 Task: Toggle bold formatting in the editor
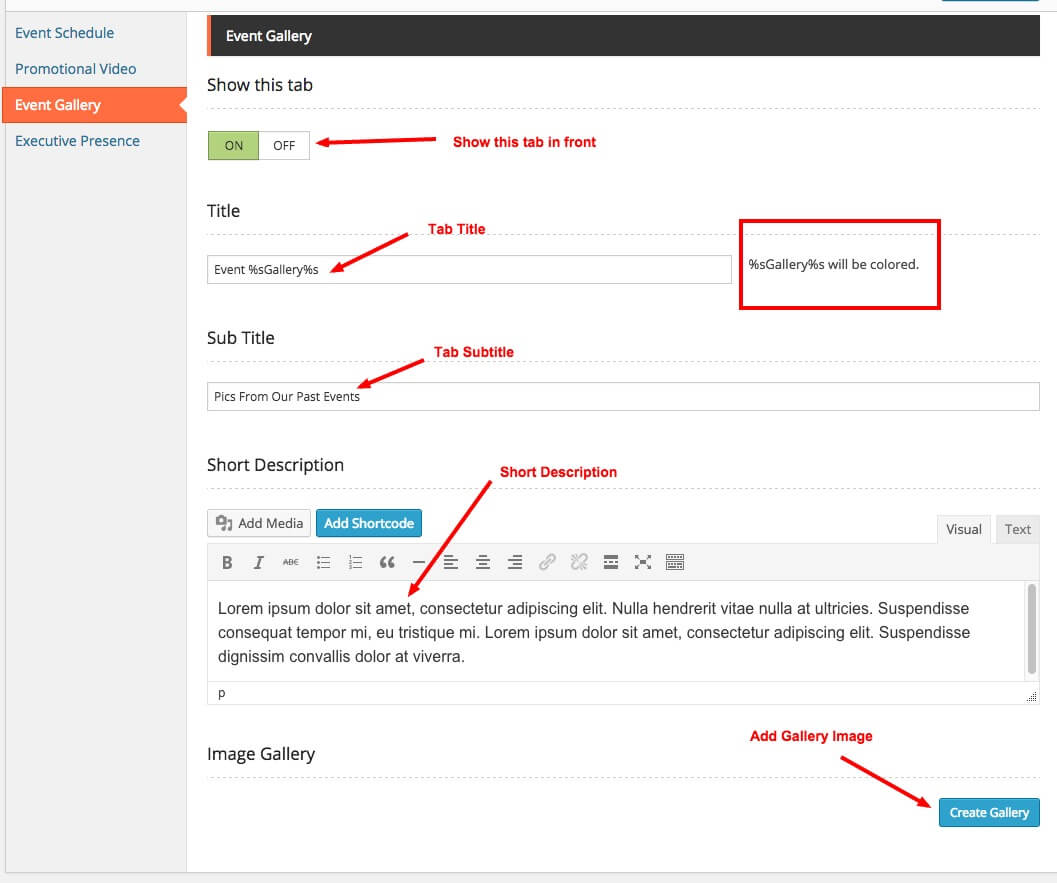(x=227, y=563)
